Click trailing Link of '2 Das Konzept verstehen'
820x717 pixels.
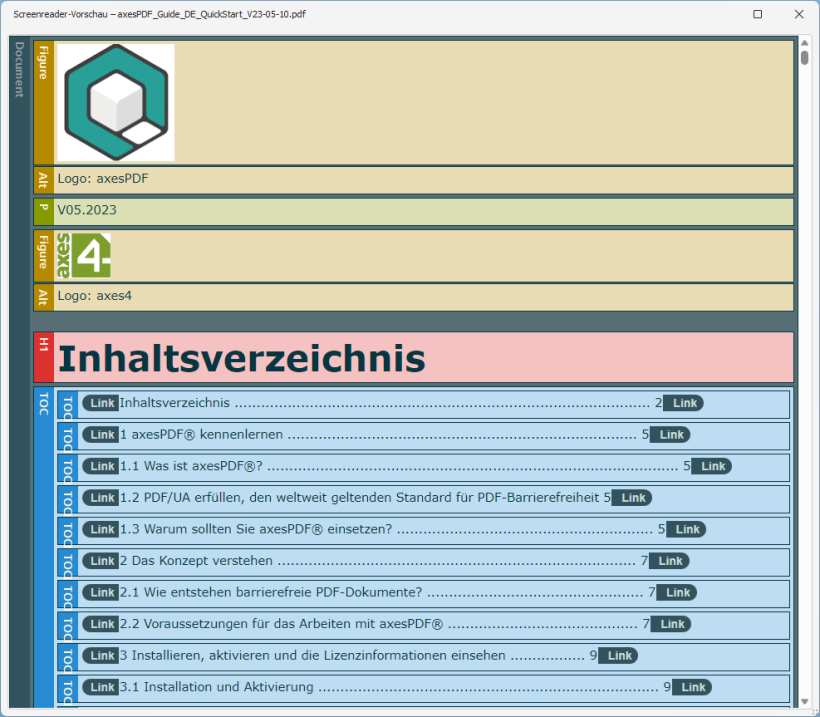669,561
